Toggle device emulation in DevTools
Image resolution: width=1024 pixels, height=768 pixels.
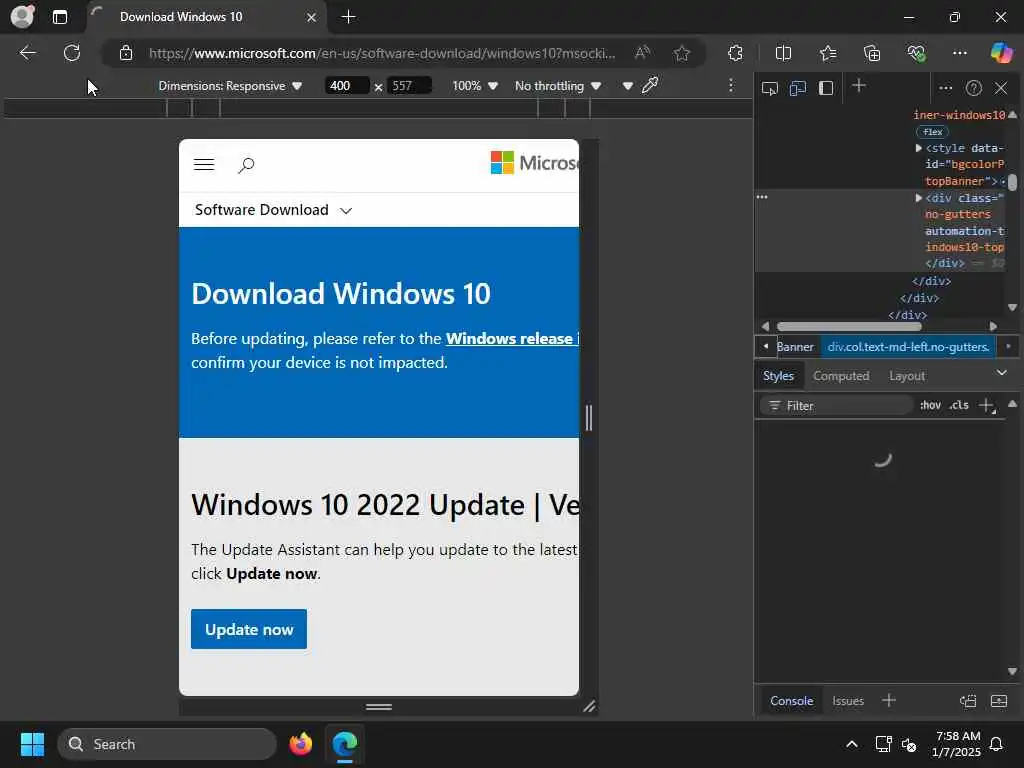[x=797, y=88]
